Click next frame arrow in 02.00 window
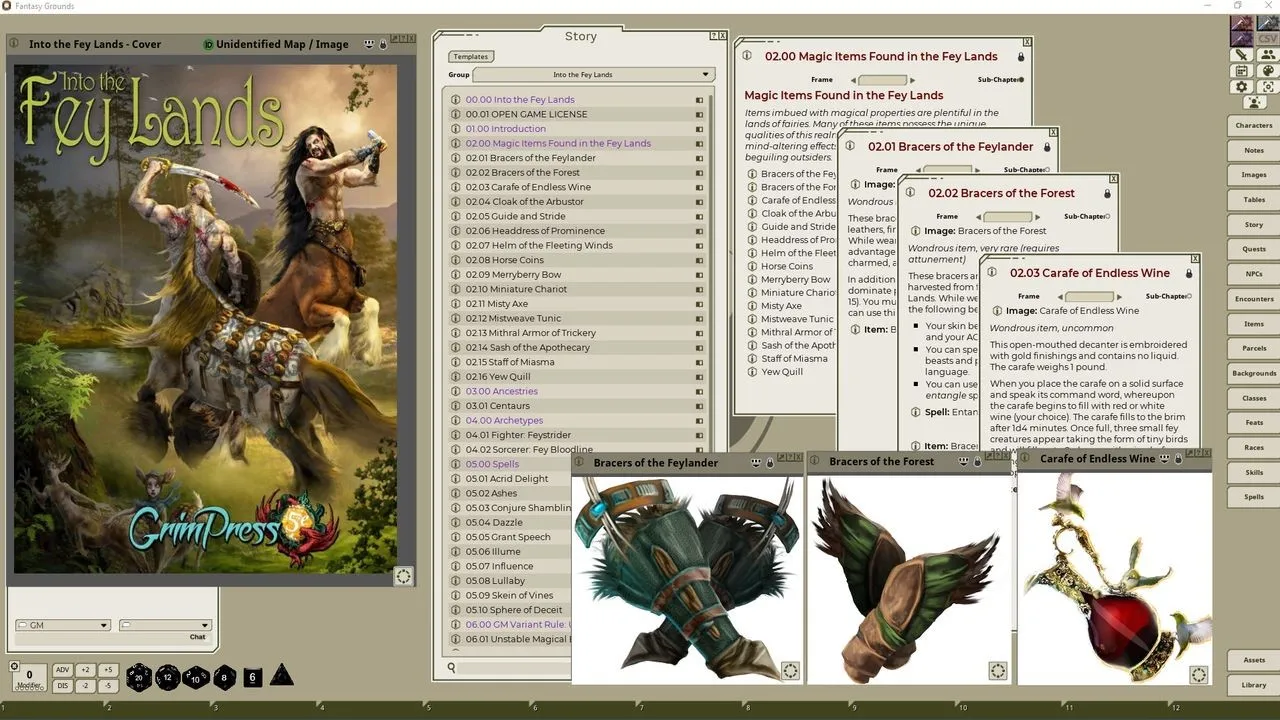 pos(912,80)
